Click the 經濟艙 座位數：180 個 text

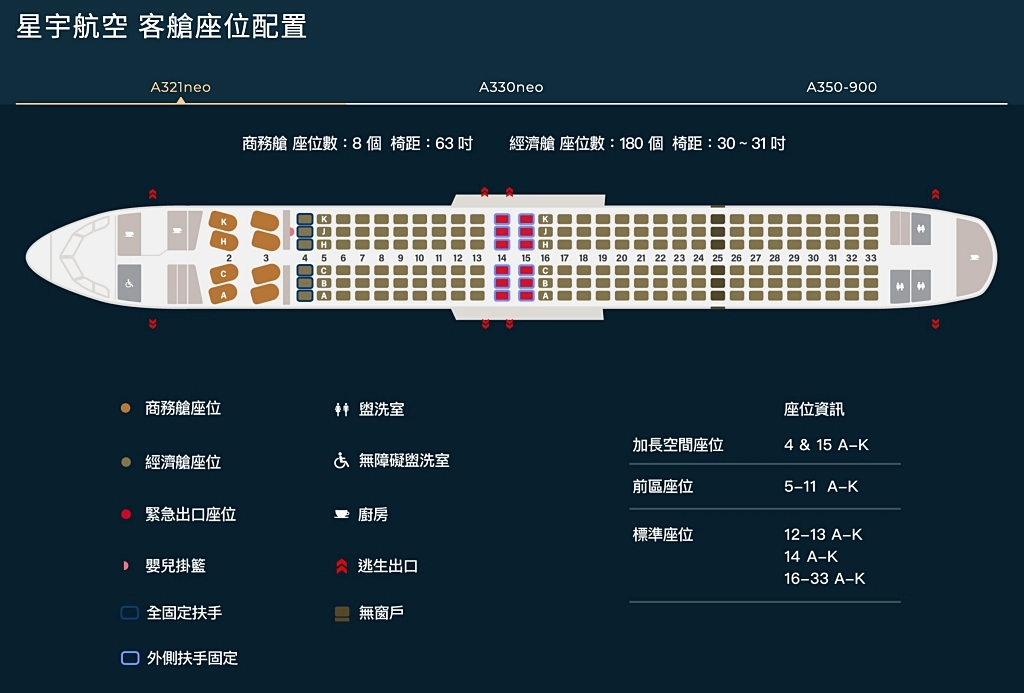point(586,144)
